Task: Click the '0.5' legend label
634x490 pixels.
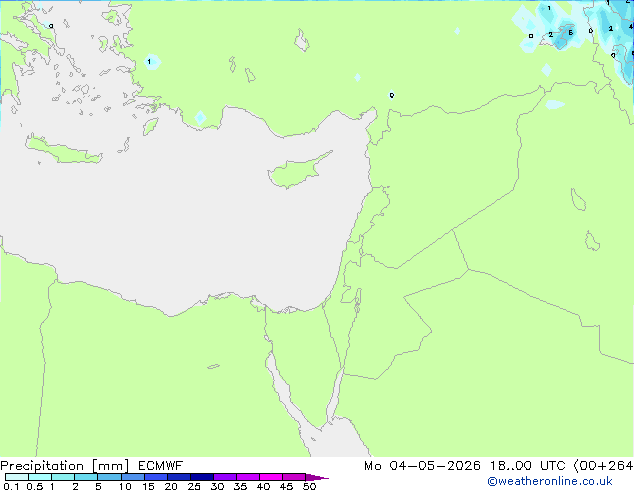Action: coord(34,486)
